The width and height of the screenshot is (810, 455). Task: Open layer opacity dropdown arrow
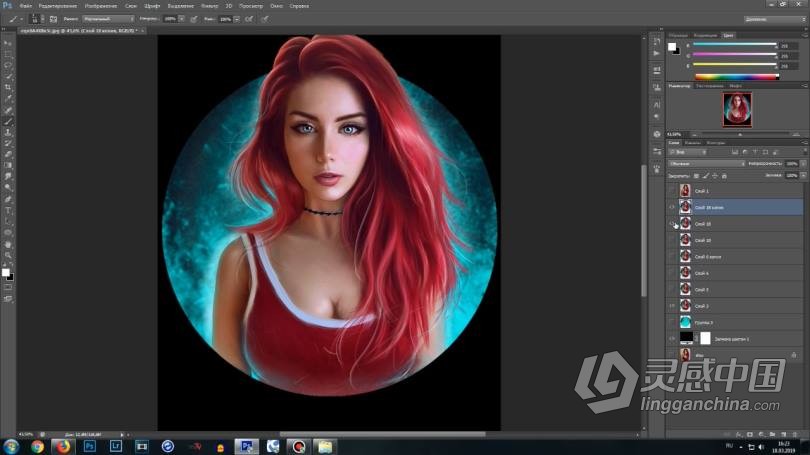click(x=803, y=164)
